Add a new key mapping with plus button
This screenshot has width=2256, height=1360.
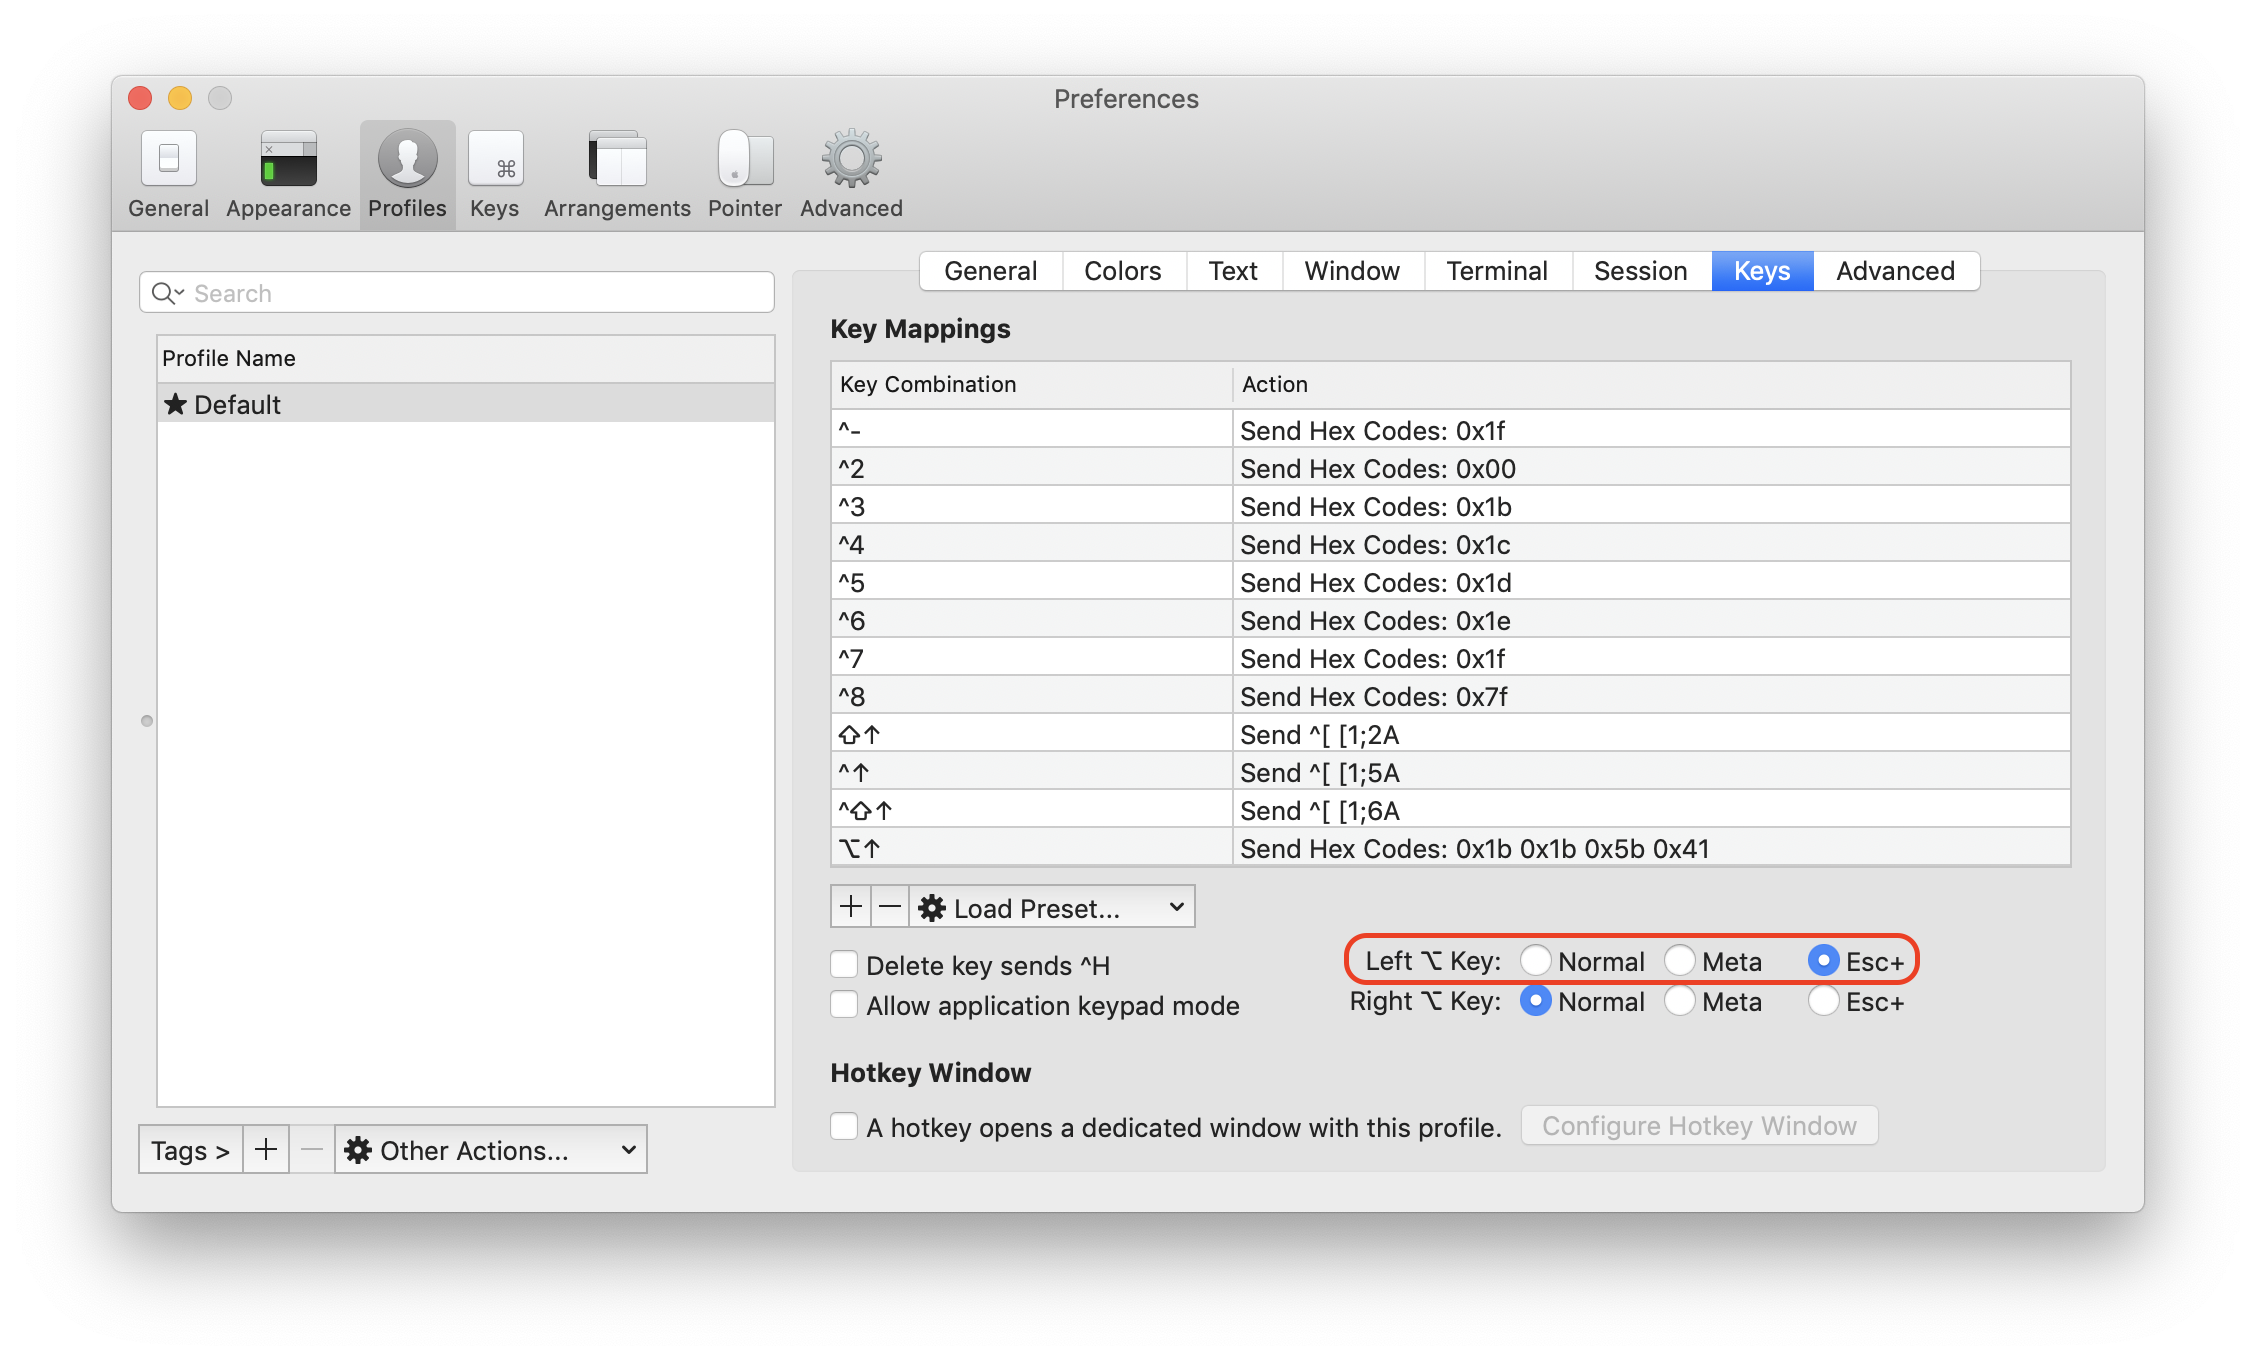click(850, 907)
